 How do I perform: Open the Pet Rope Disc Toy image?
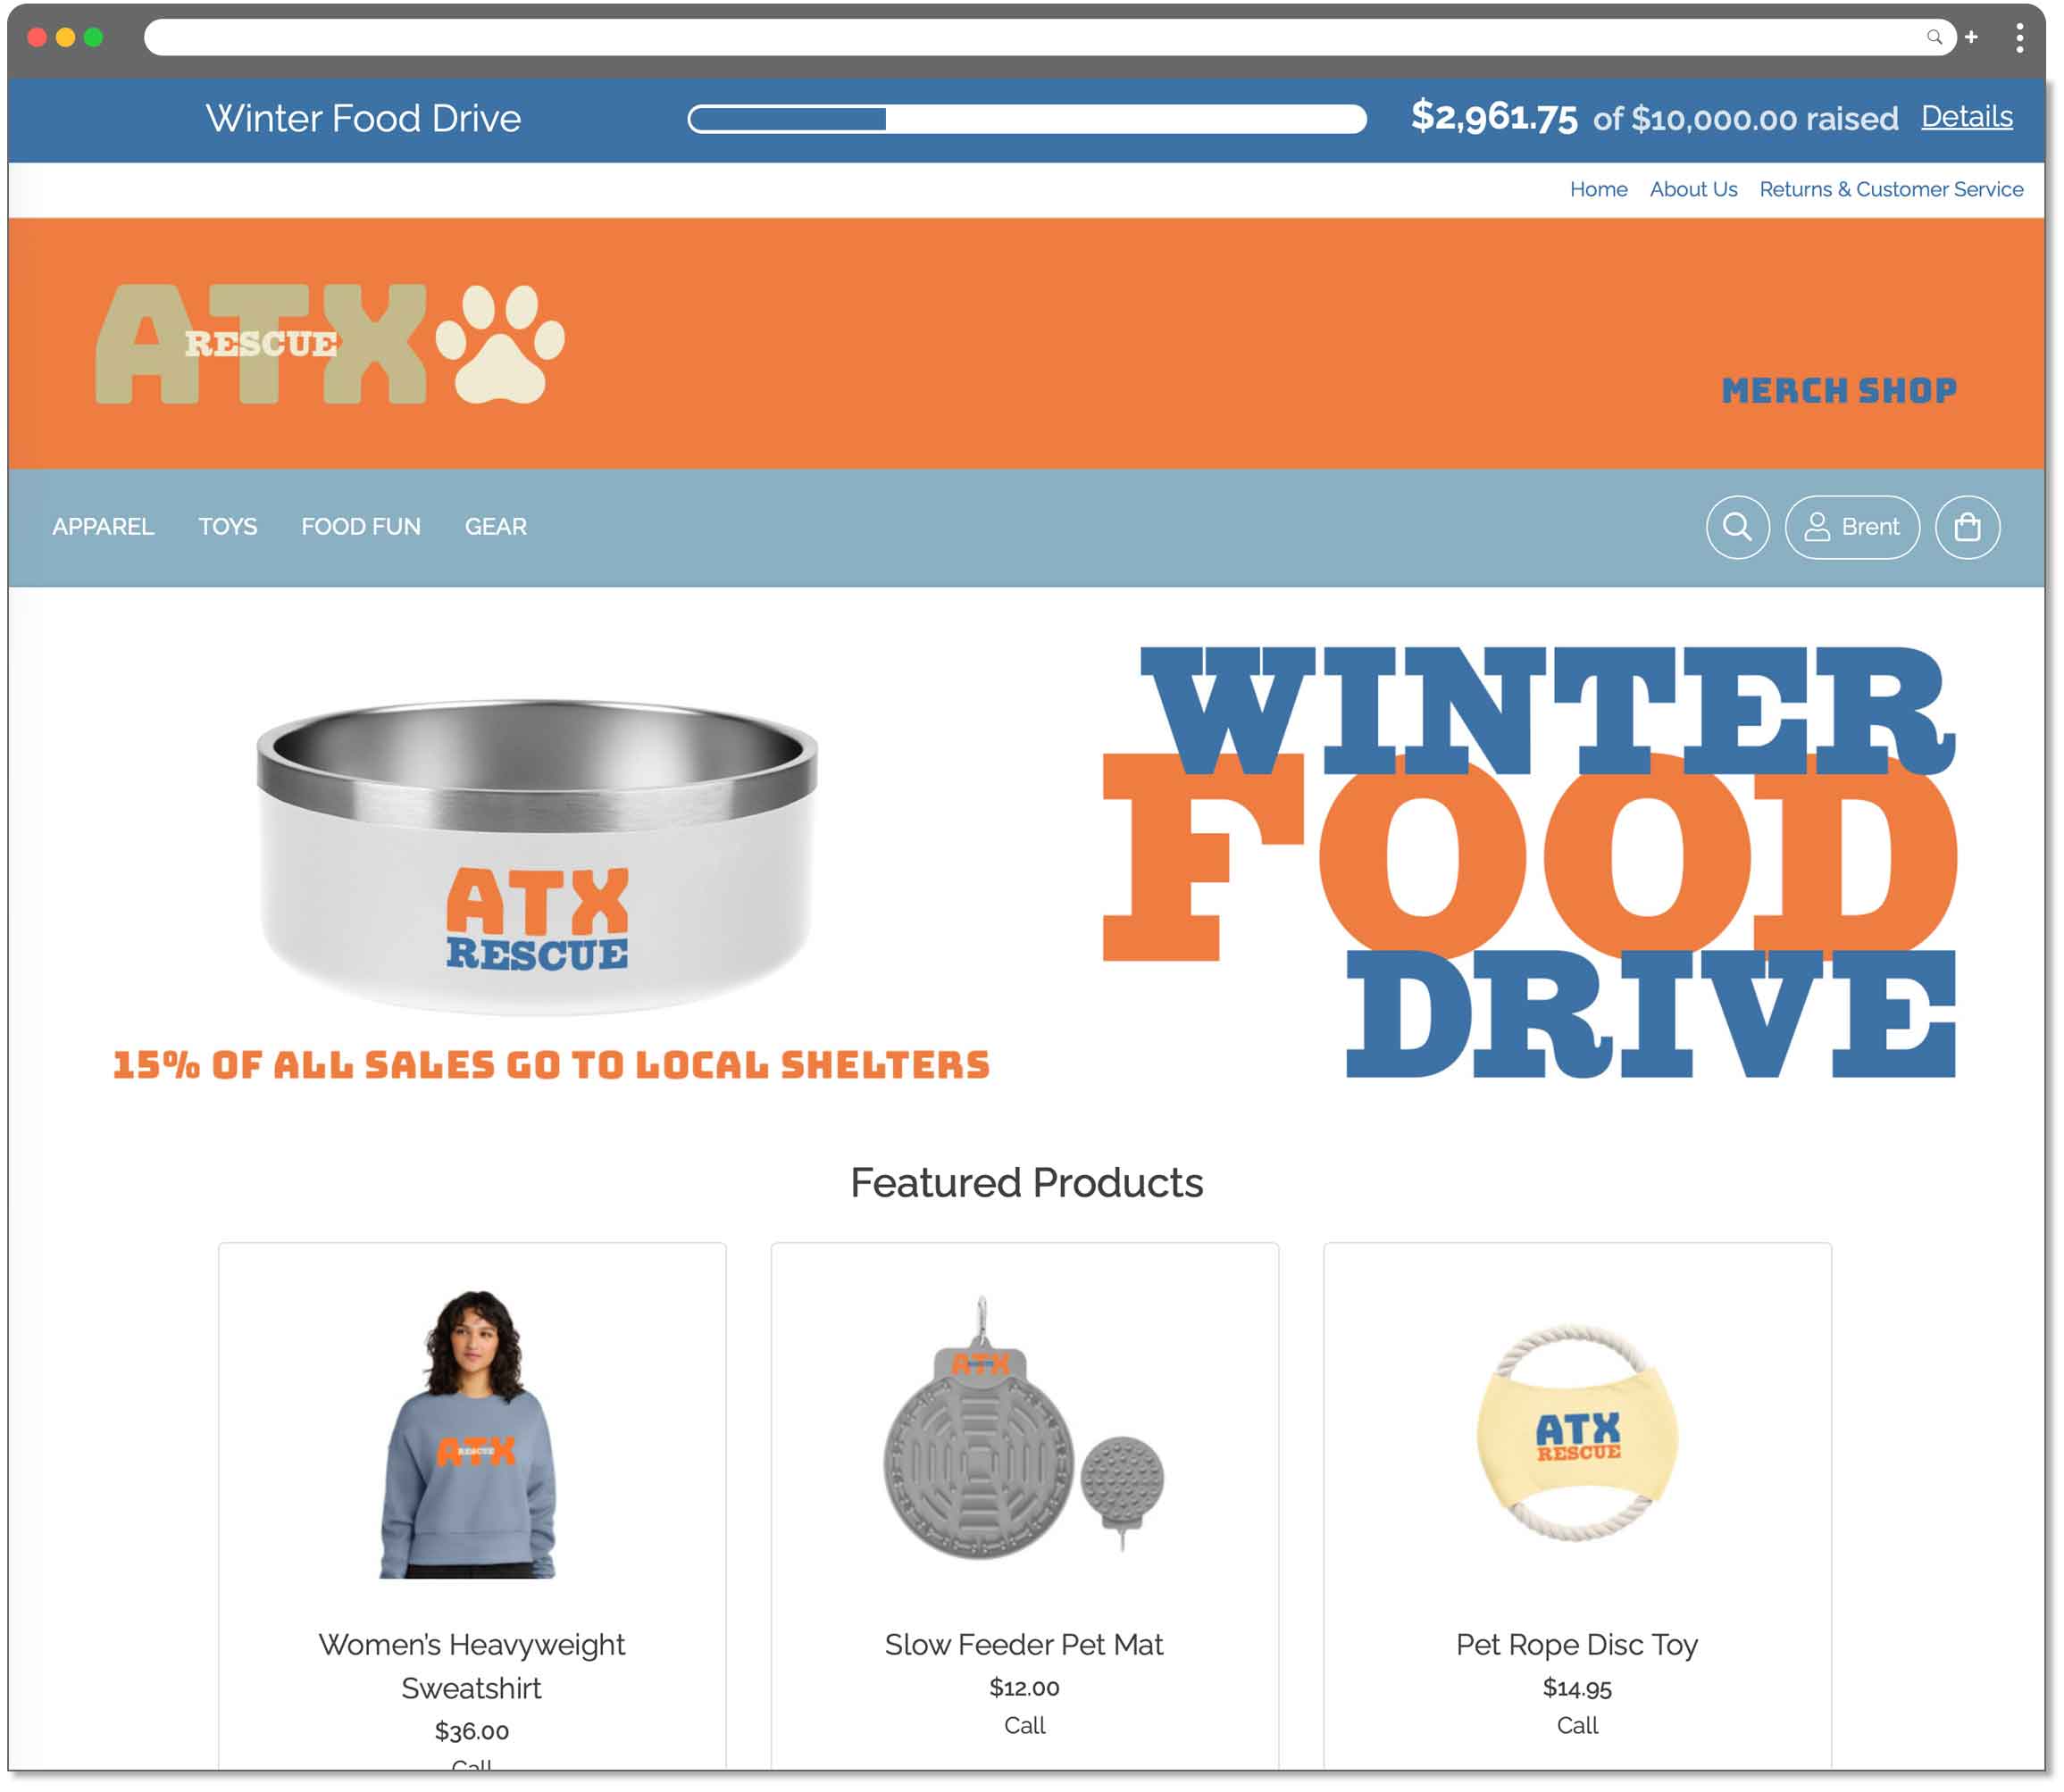1577,1432
